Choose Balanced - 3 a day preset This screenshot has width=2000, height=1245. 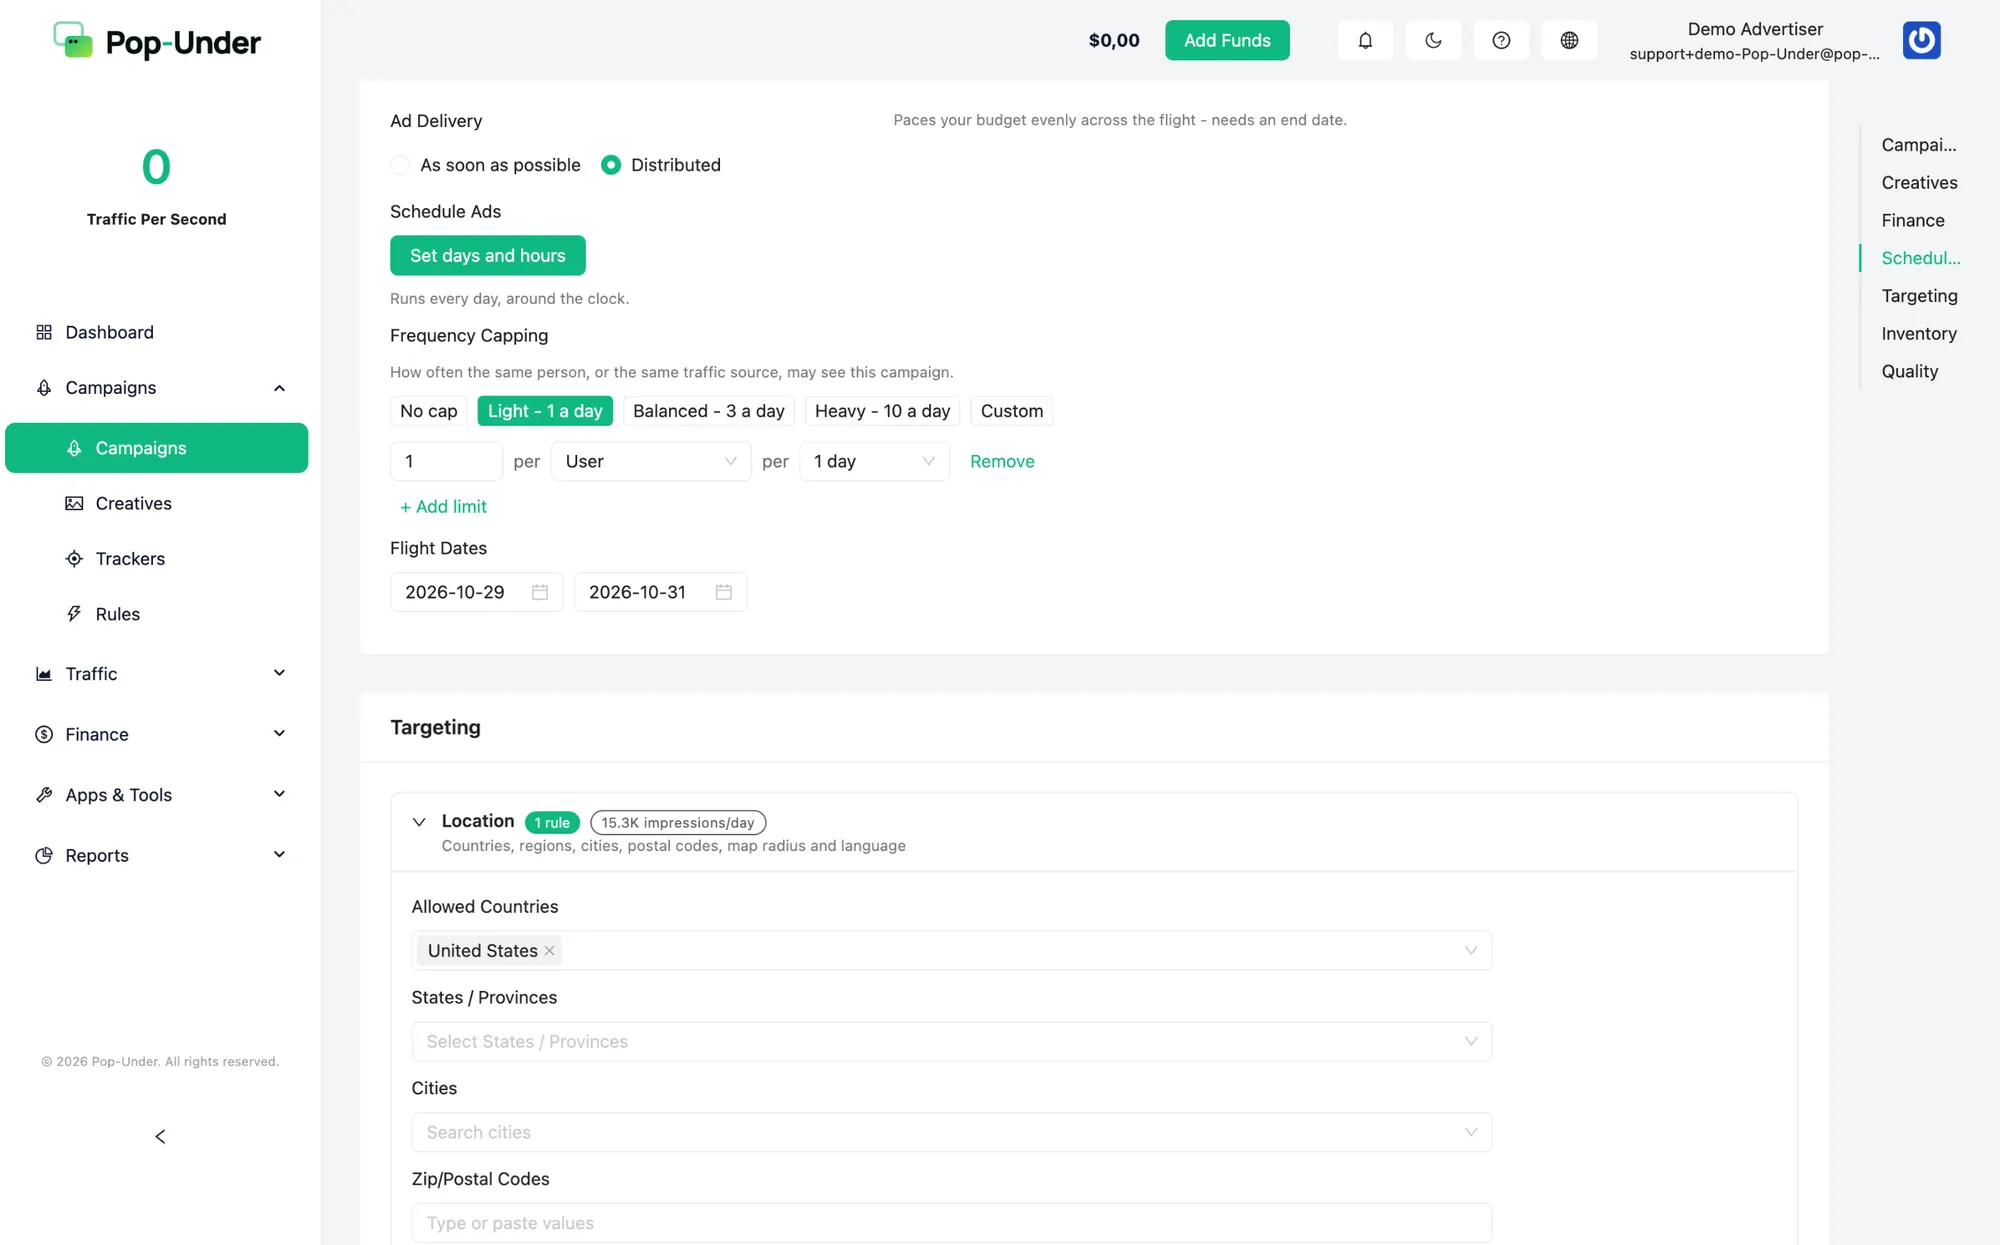[x=708, y=411]
